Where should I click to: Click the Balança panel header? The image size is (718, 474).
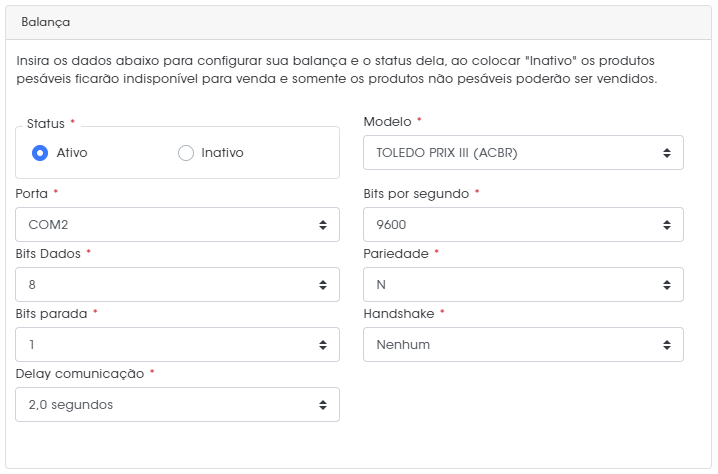(x=358, y=22)
